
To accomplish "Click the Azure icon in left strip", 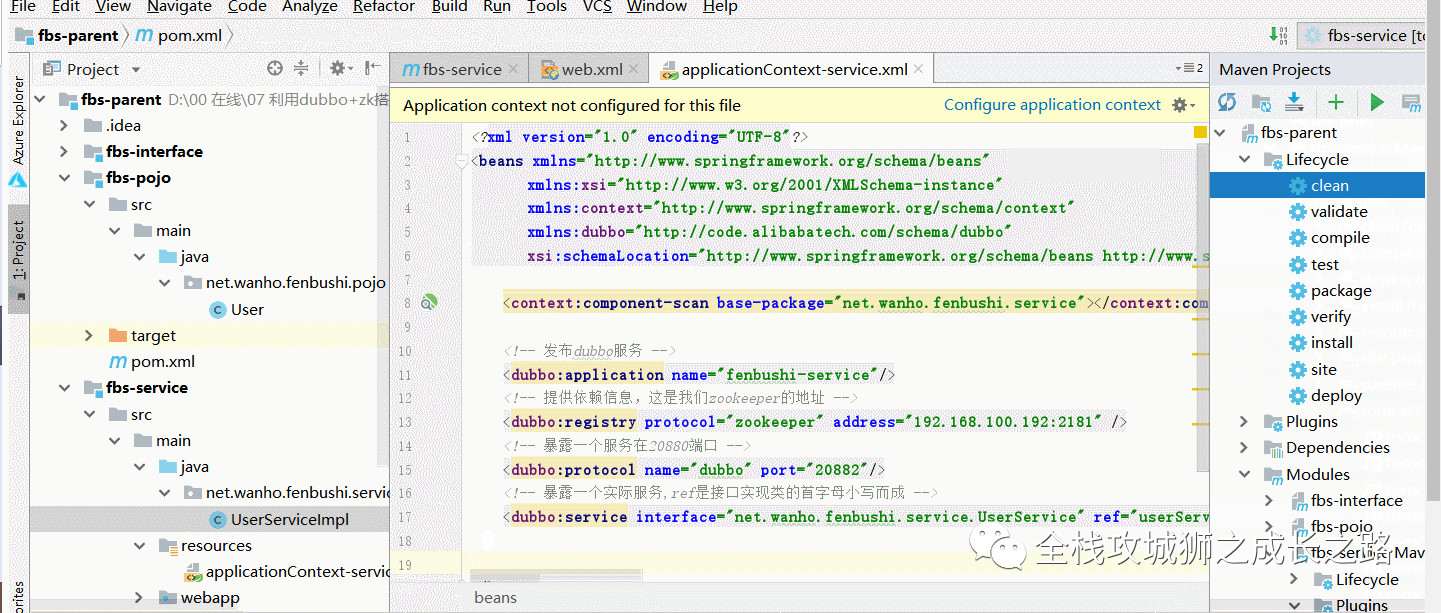I will tap(18, 180).
